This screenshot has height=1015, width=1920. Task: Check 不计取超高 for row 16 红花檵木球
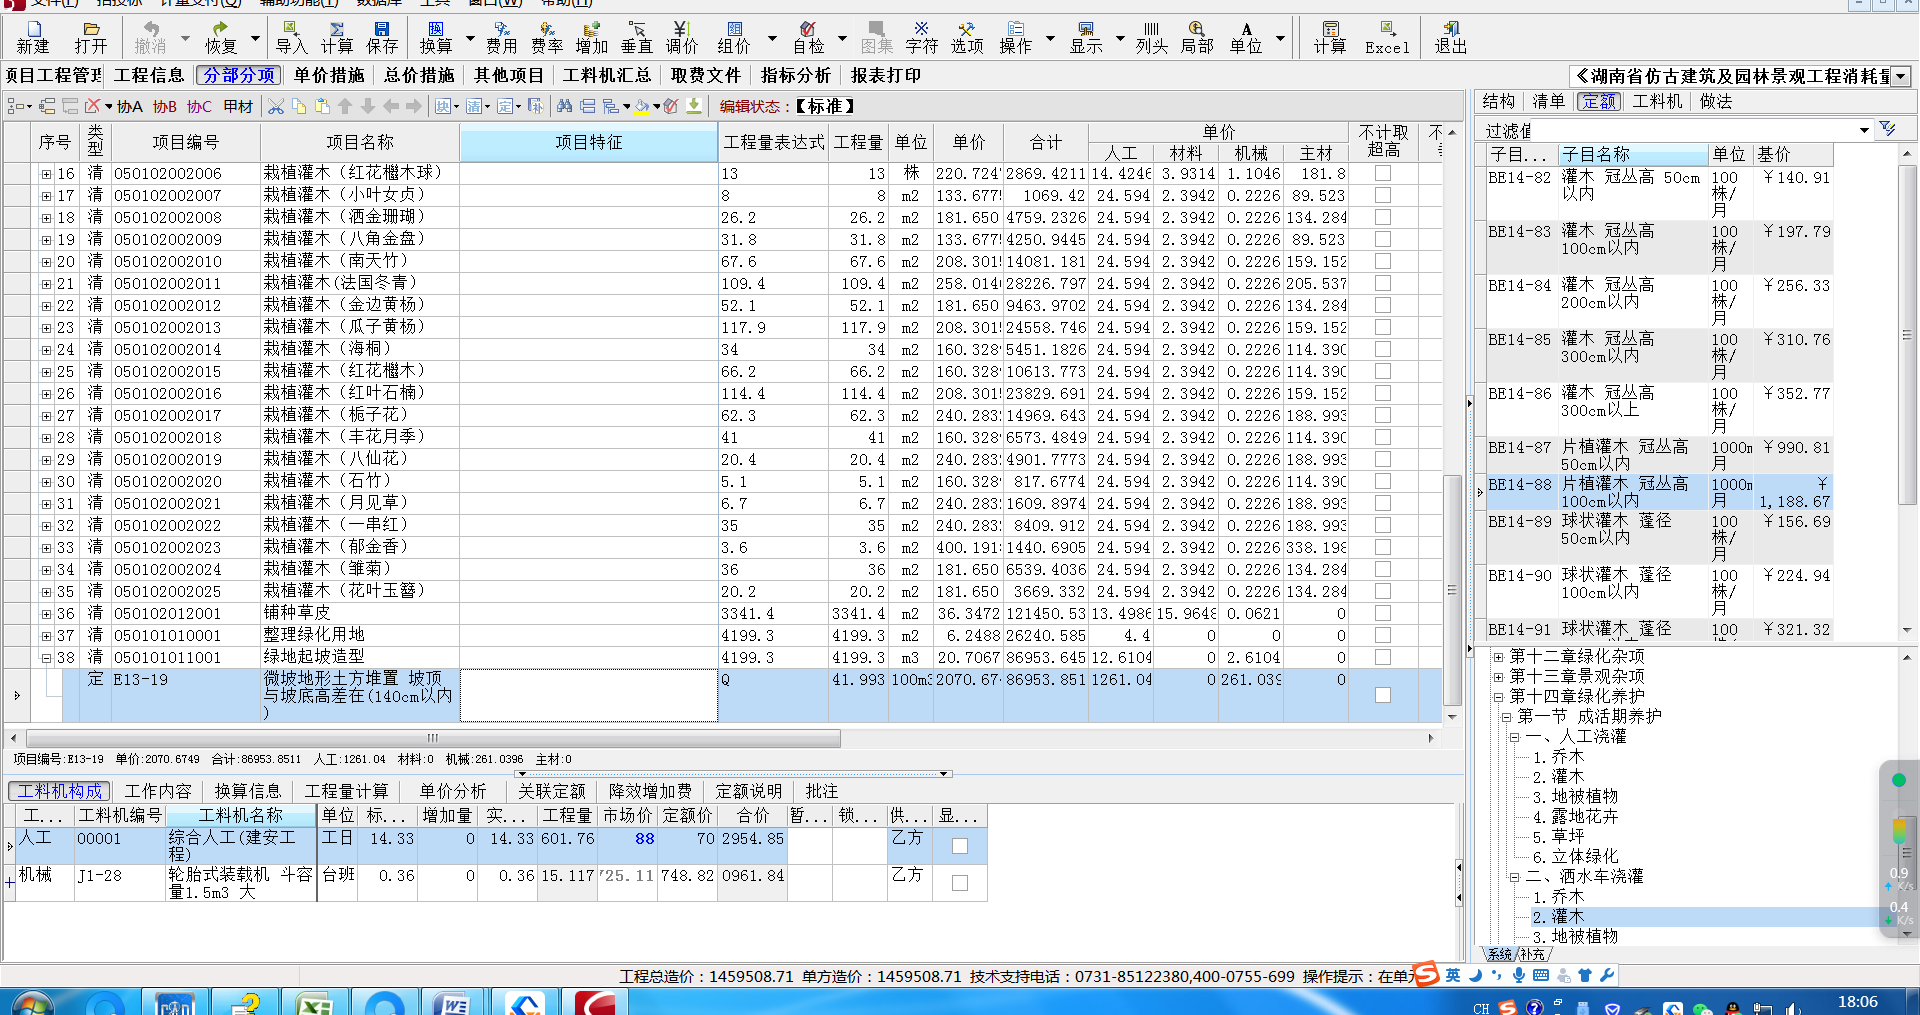[1383, 173]
